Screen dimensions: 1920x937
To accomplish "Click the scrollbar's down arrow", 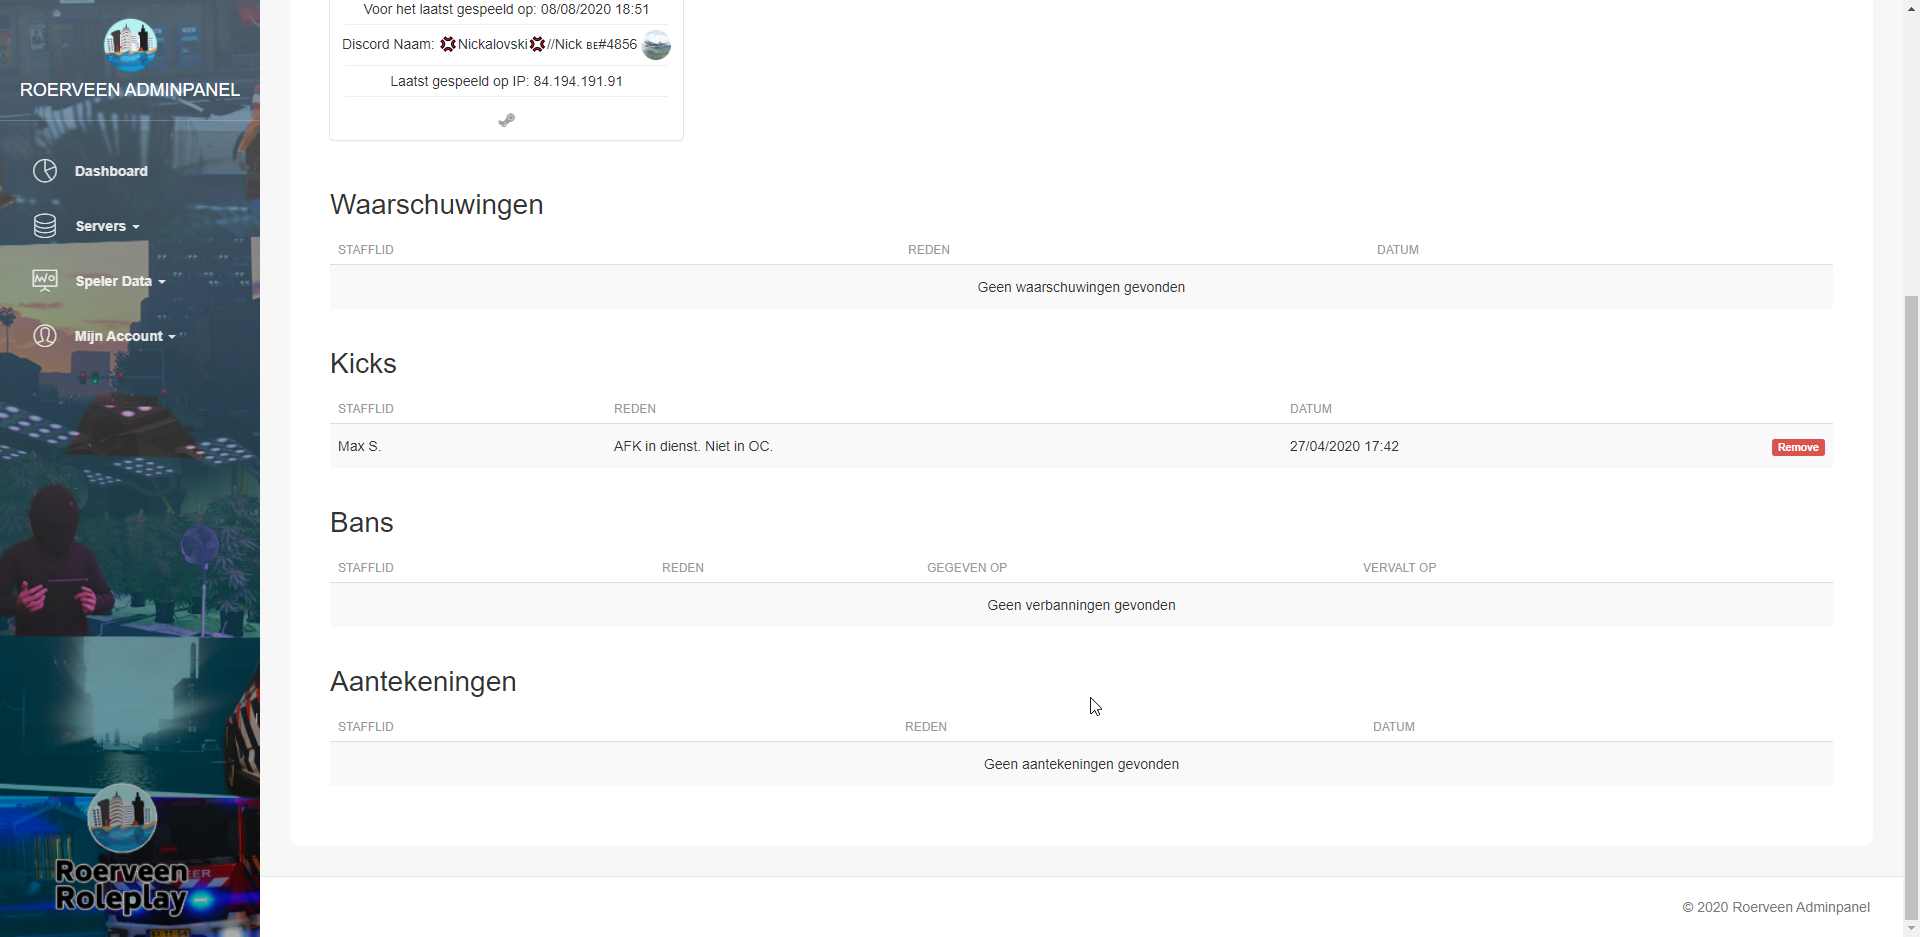I will point(1911,929).
